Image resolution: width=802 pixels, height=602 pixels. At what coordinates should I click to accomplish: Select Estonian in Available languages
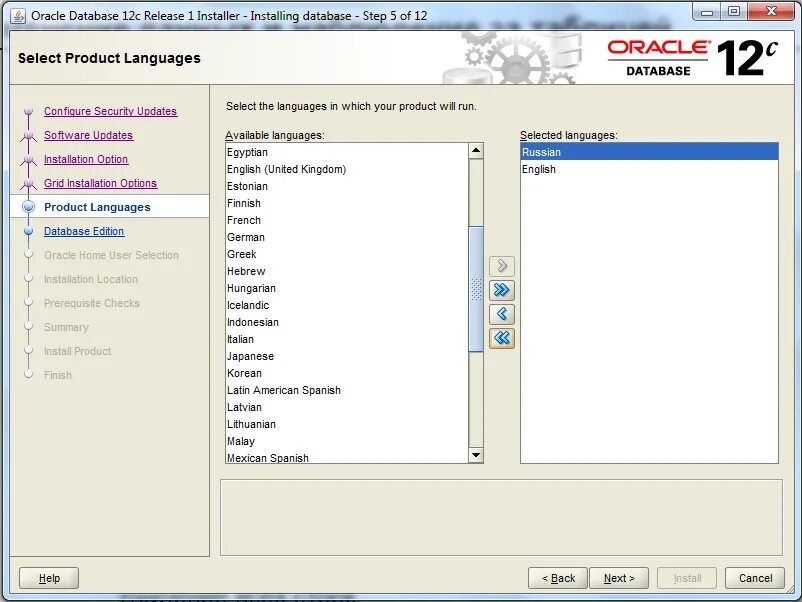[347, 186]
